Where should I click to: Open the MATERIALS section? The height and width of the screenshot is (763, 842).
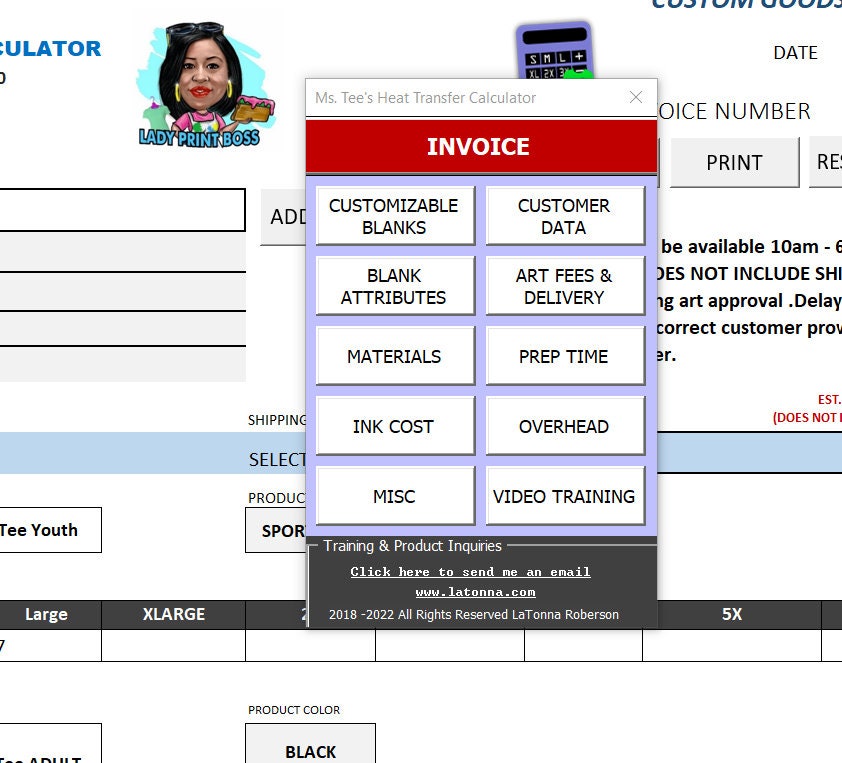click(x=394, y=355)
